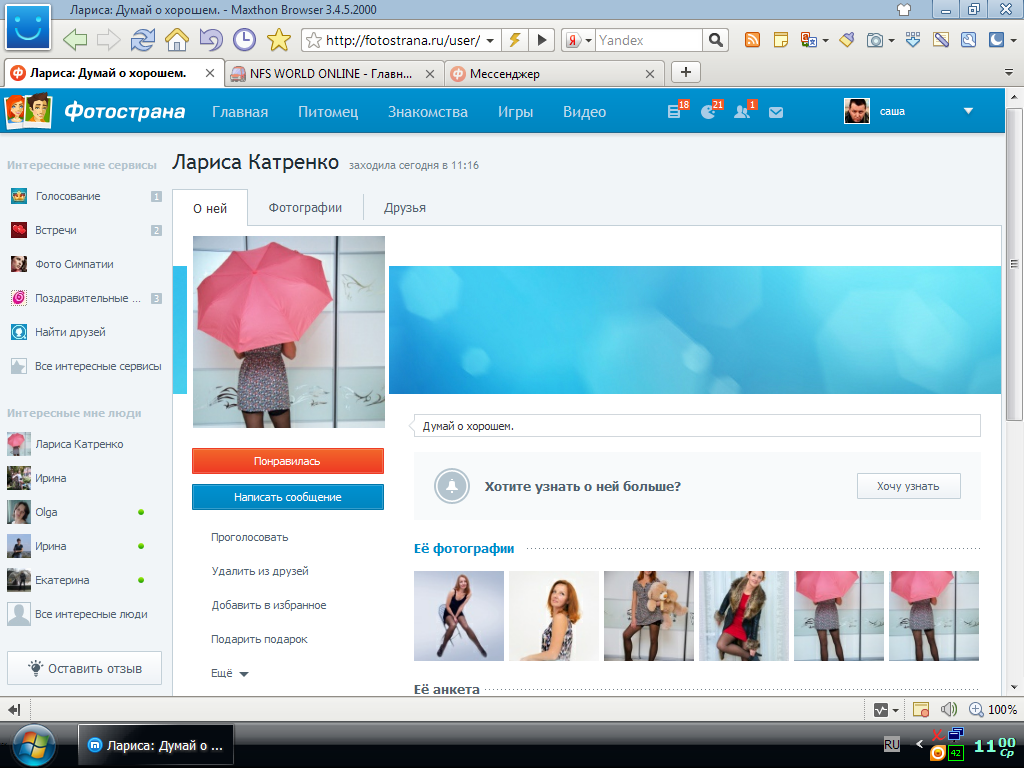Open the first photo thumbnail in Её фотографии
Screen dimensions: 1024x768
coord(458,616)
